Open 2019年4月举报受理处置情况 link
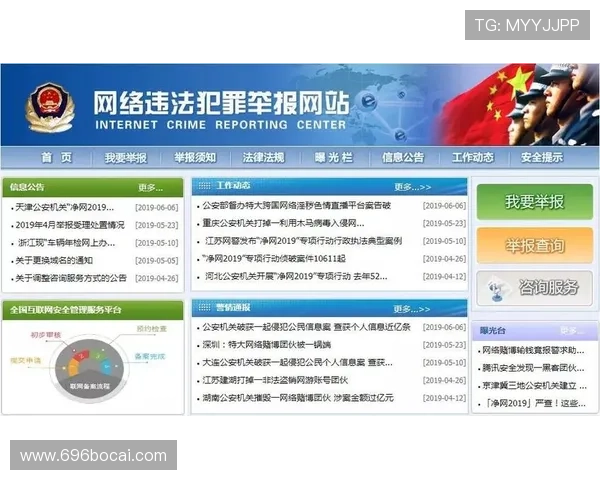This screenshot has width=600, height=480. pyautogui.click(x=70, y=225)
